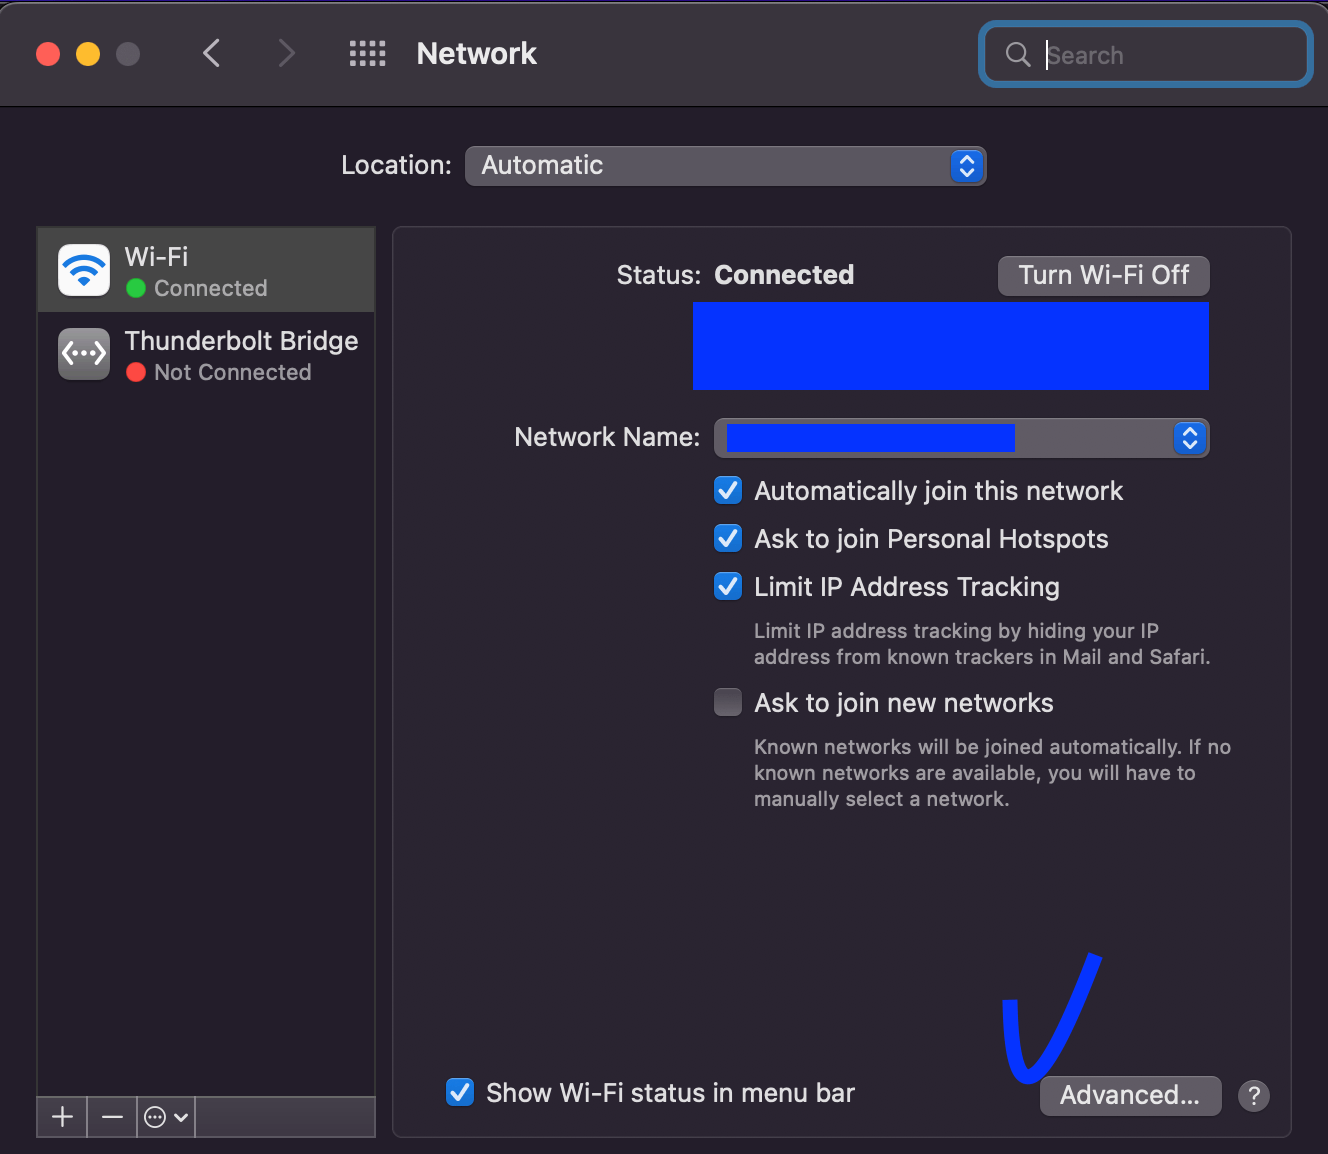The image size is (1328, 1154).
Task: Open the Network Name dropdown
Action: [961, 438]
